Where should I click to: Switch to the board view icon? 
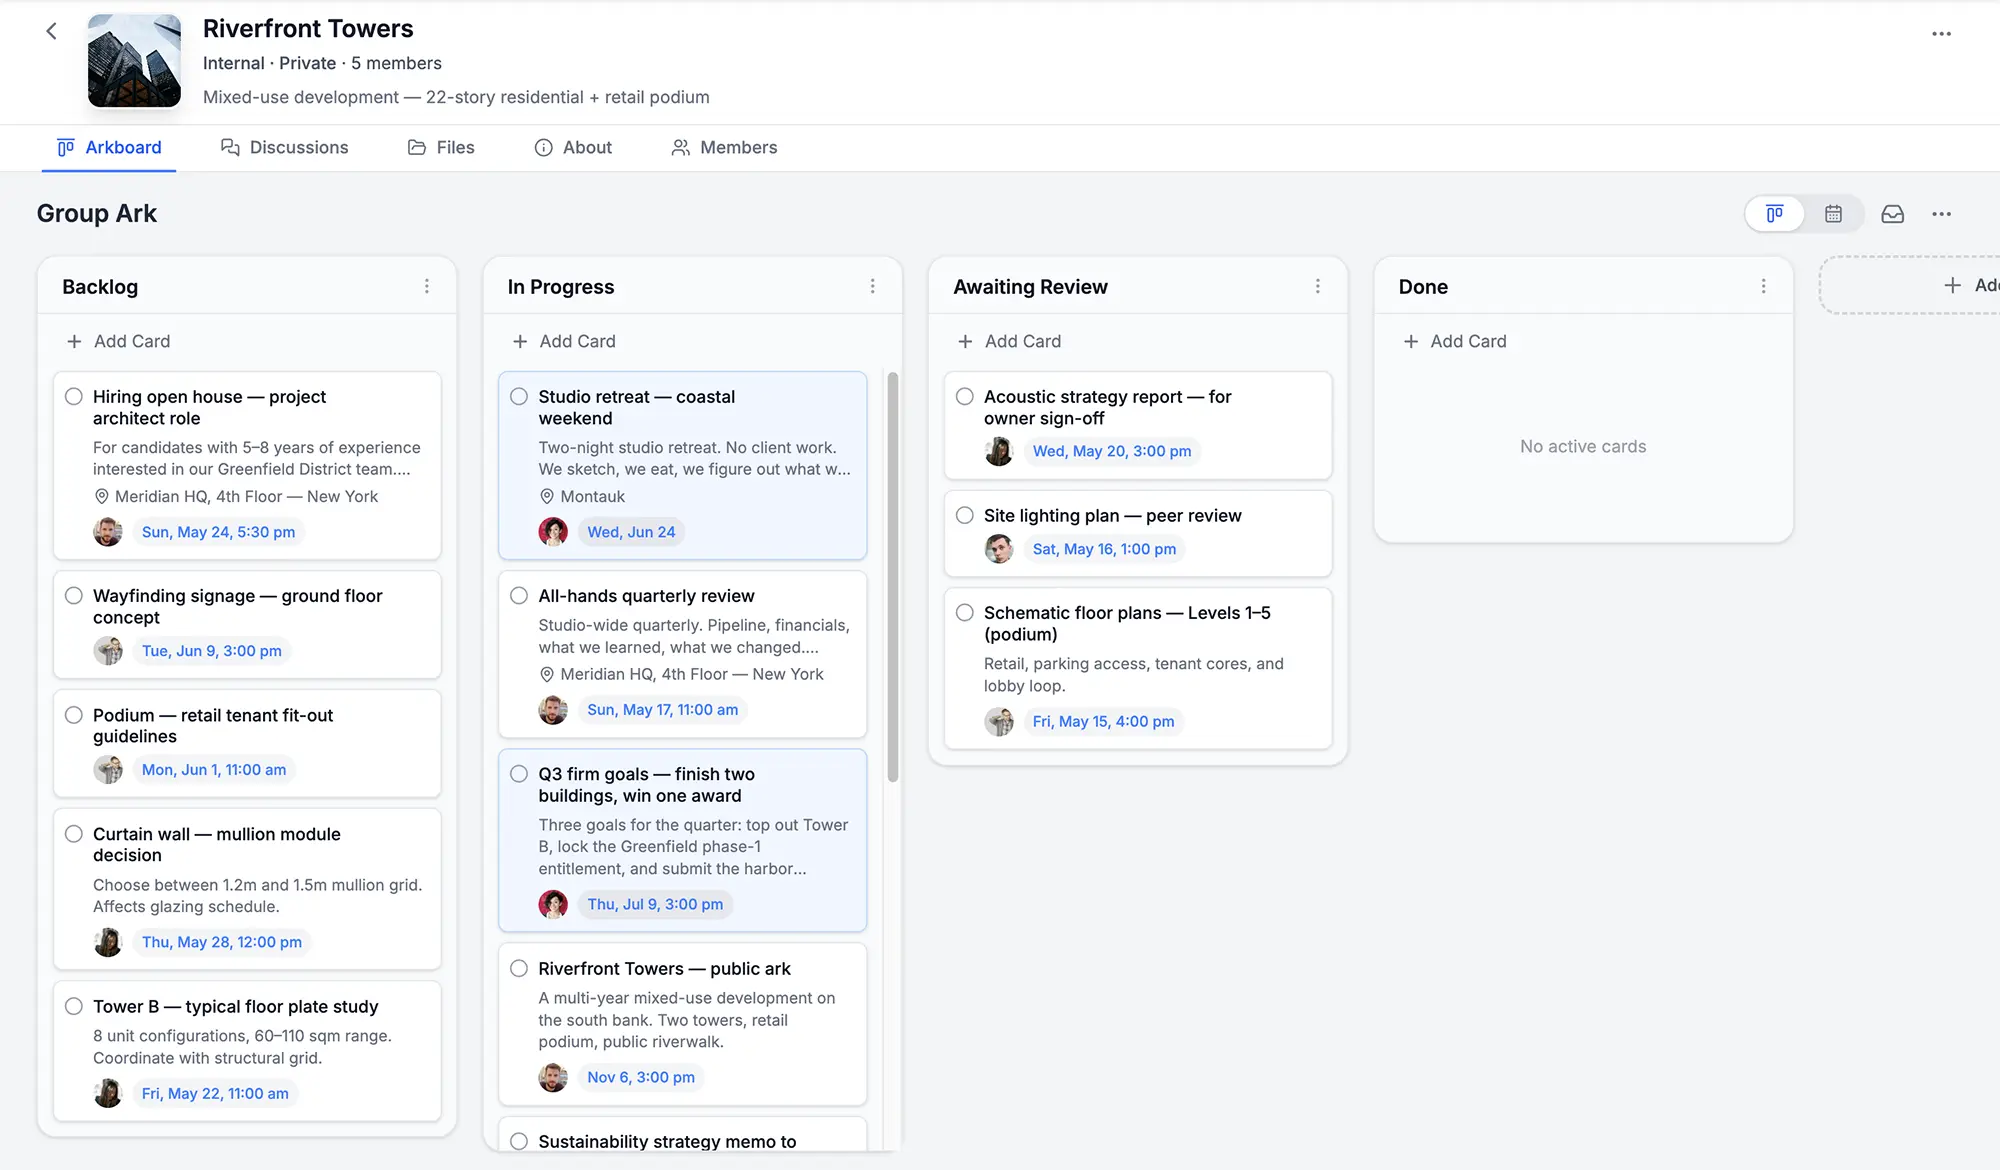[x=1775, y=214]
